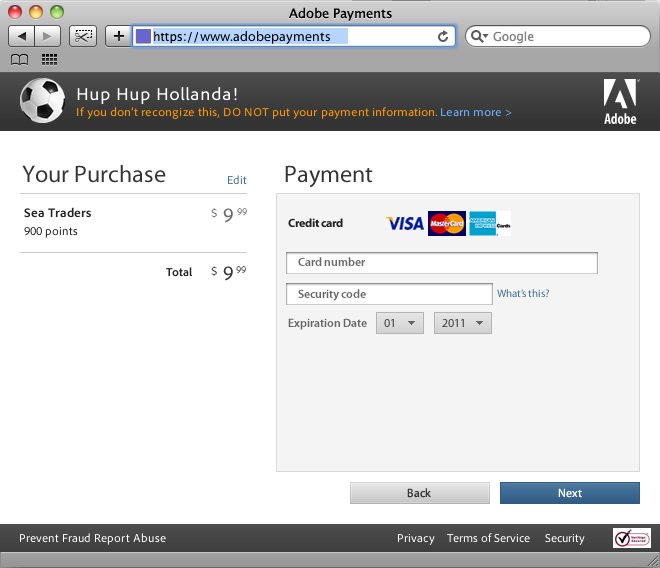Click the Credit card label

(x=315, y=223)
